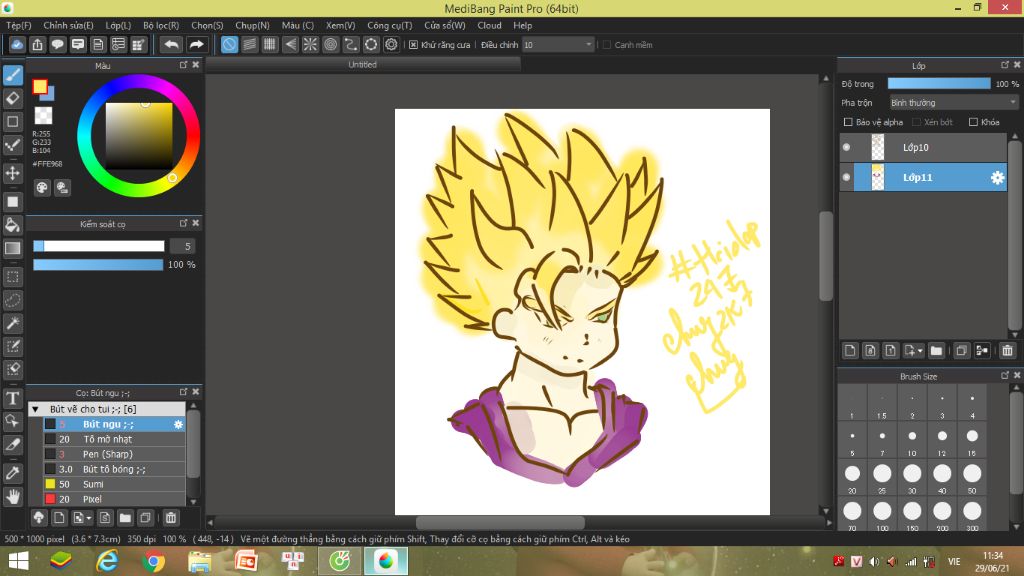Undock the Màu color panel
Image resolution: width=1024 pixels, height=576 pixels.
183,65
